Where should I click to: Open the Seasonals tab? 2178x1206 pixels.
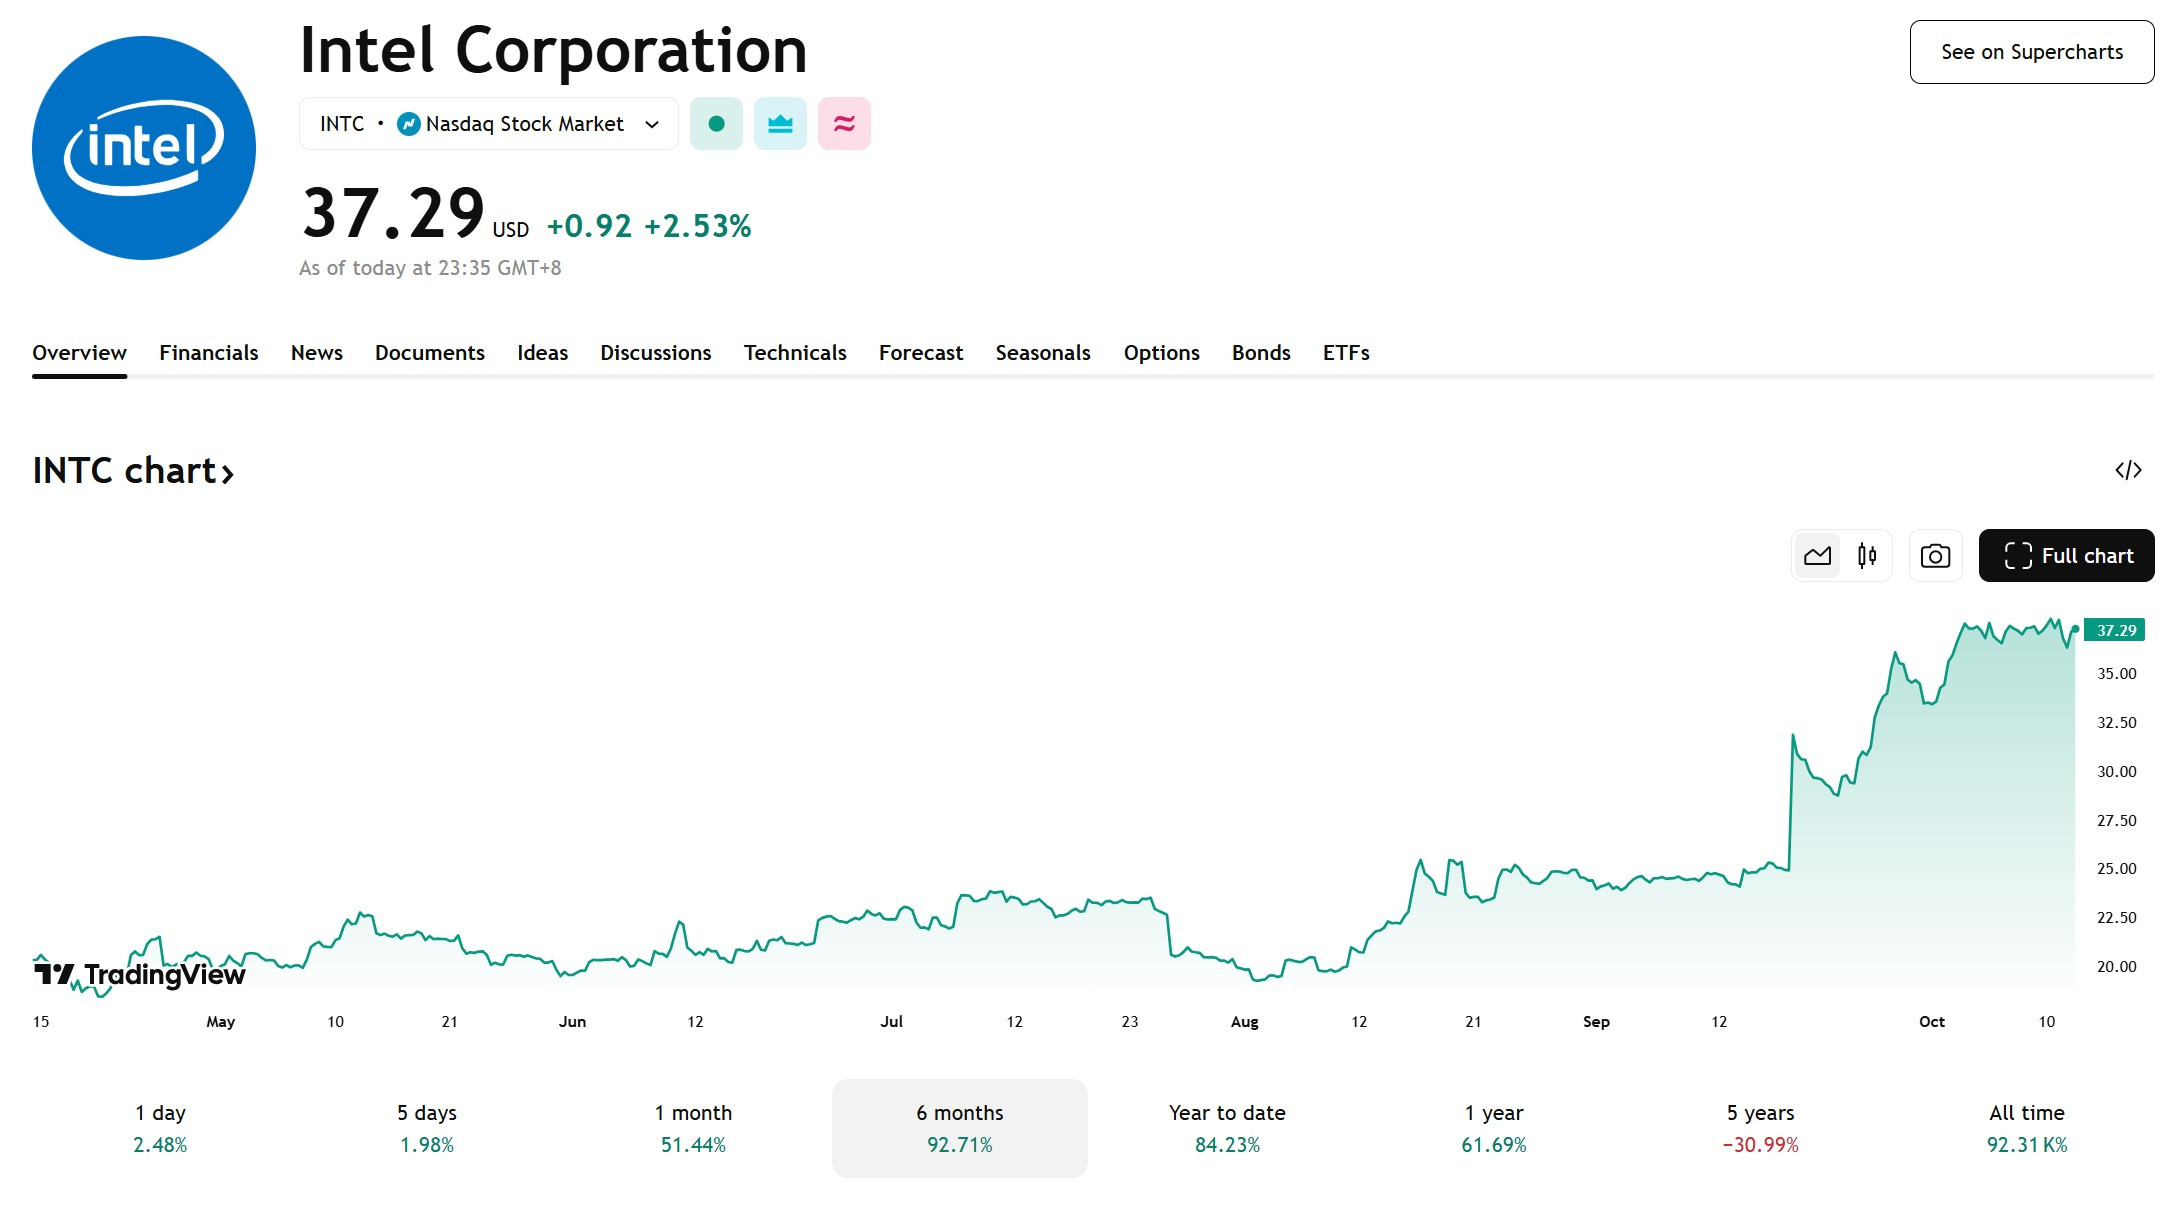1043,353
